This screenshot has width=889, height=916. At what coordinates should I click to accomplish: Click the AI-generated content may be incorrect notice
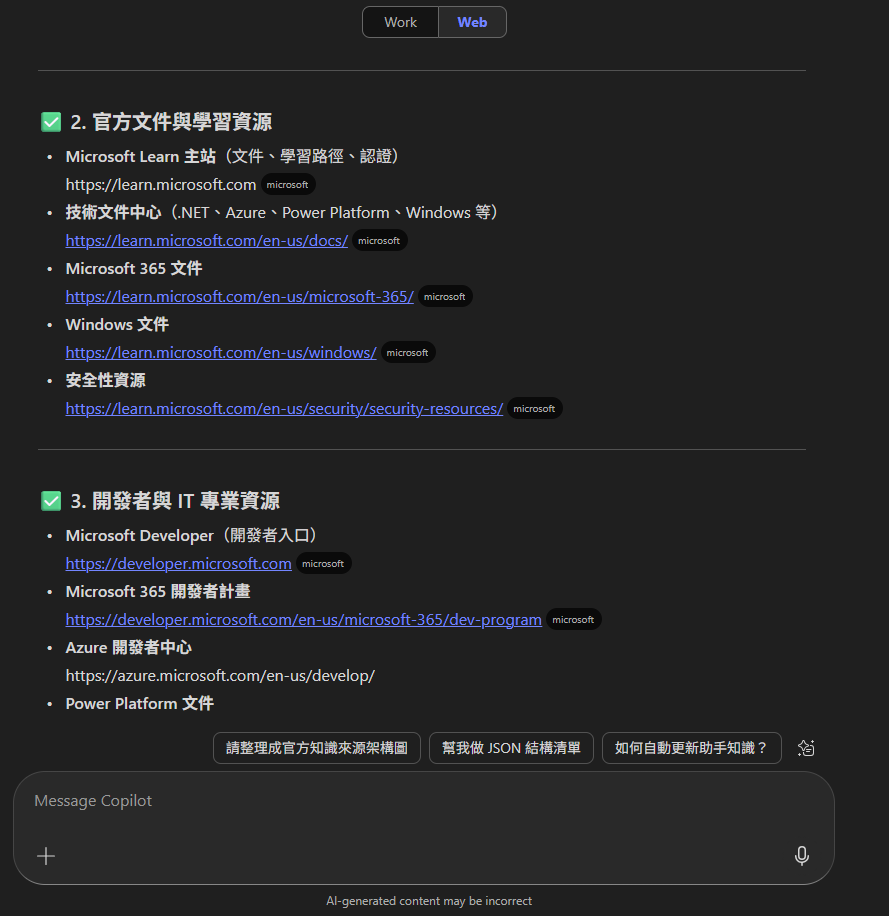[x=429, y=901]
